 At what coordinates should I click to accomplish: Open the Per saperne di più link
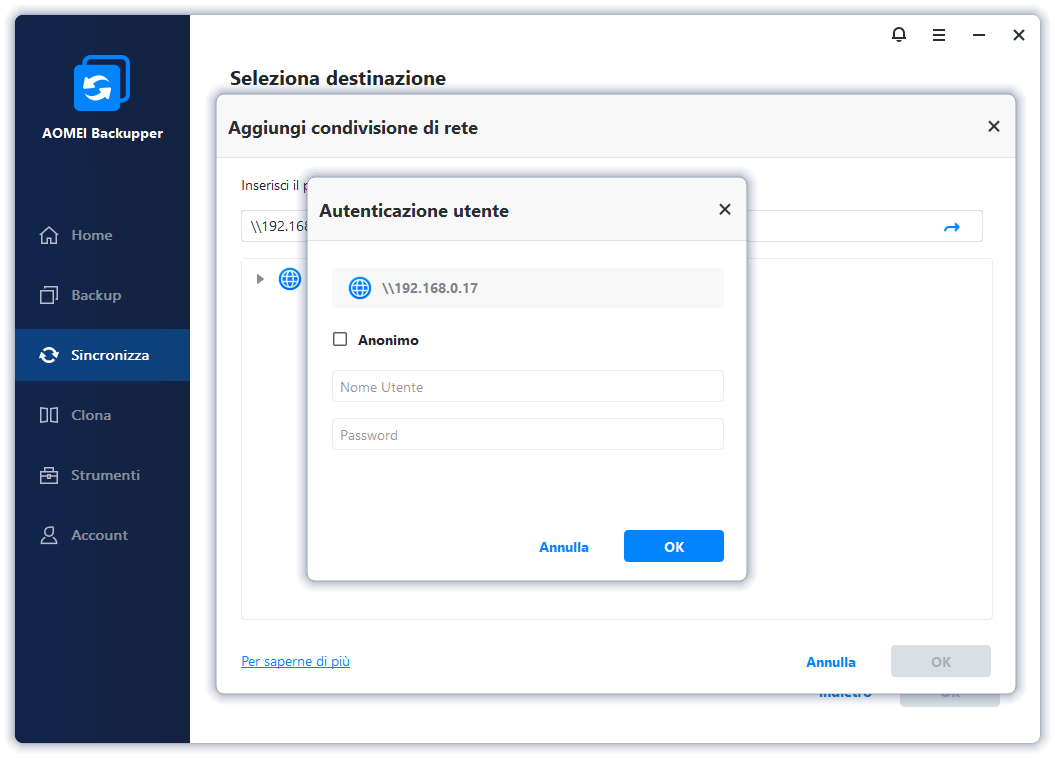tap(295, 661)
